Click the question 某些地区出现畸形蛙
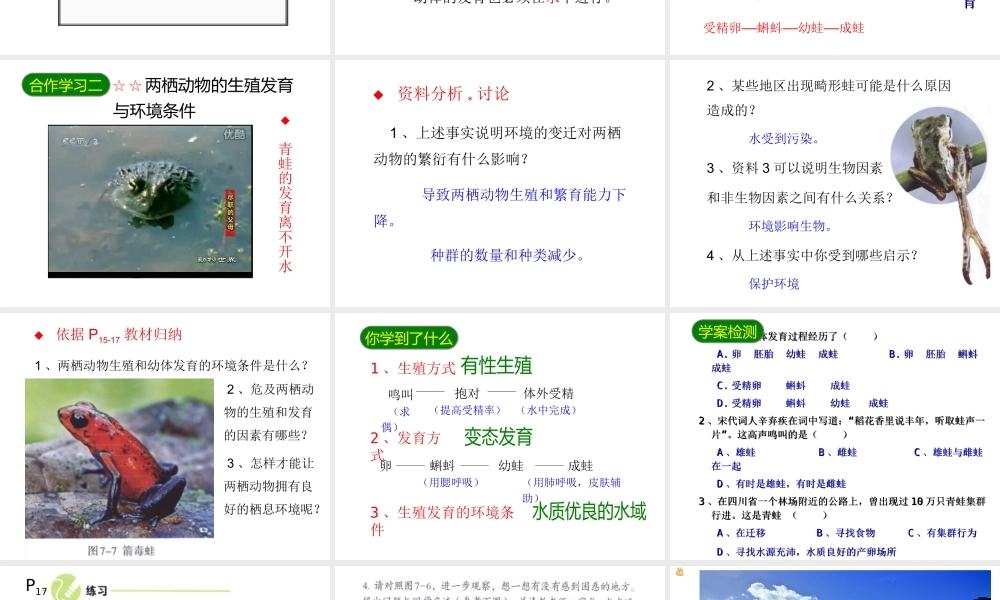This screenshot has height=600, width=1000. pos(829,98)
